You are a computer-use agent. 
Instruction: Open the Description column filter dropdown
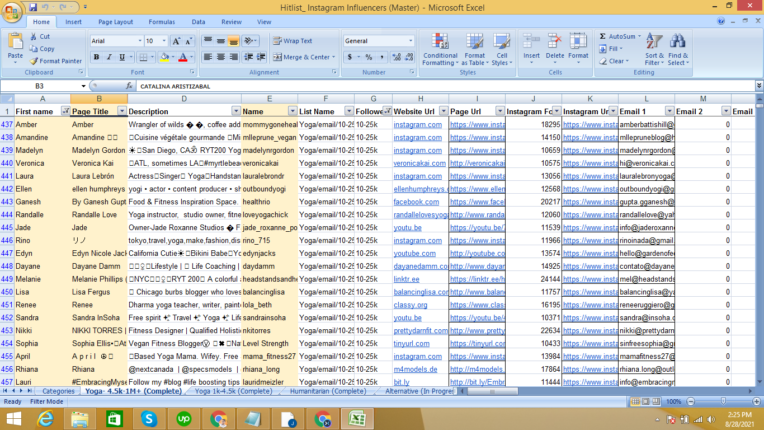coord(236,111)
